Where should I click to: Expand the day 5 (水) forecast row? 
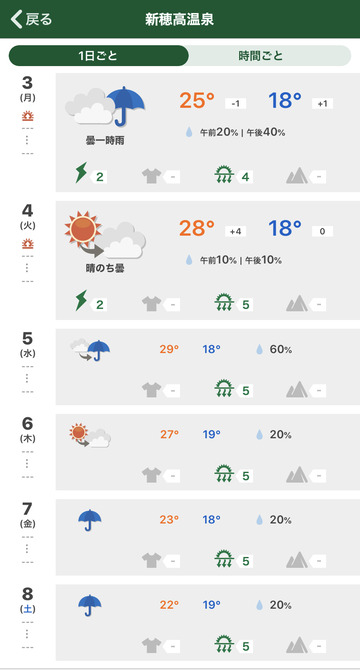click(208, 367)
